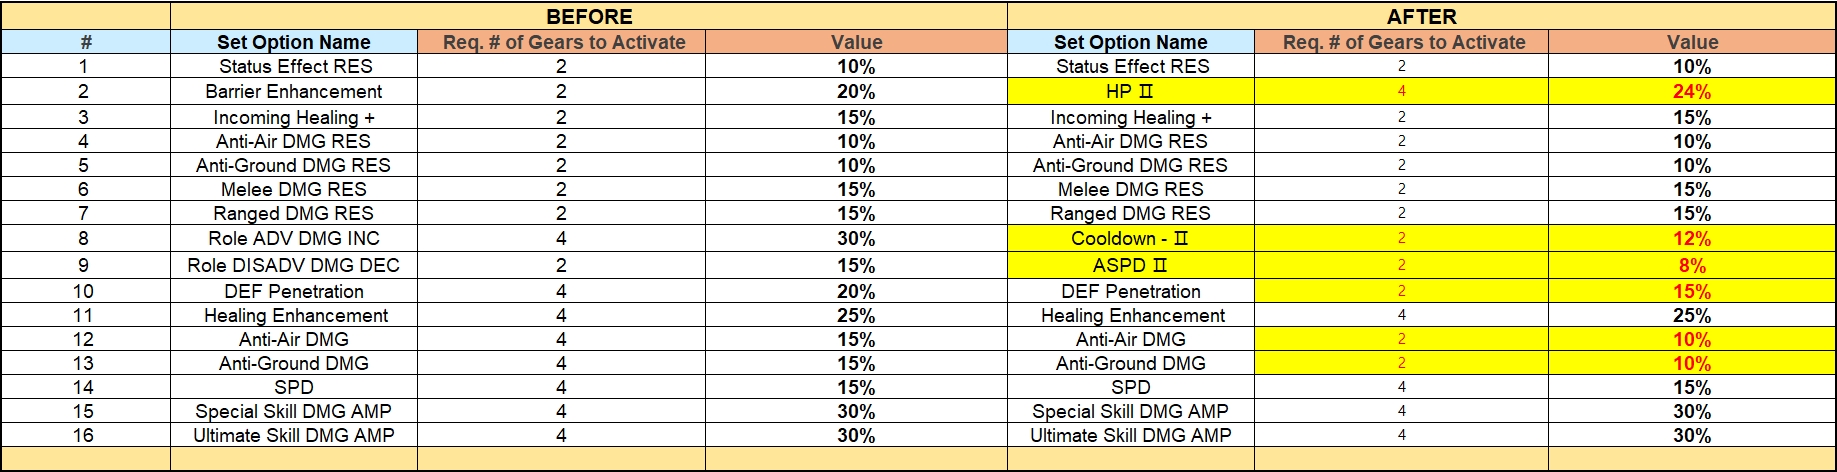The width and height of the screenshot is (1837, 472).
Task: Click AFTER Req. # of Gears header
Action: point(1402,42)
